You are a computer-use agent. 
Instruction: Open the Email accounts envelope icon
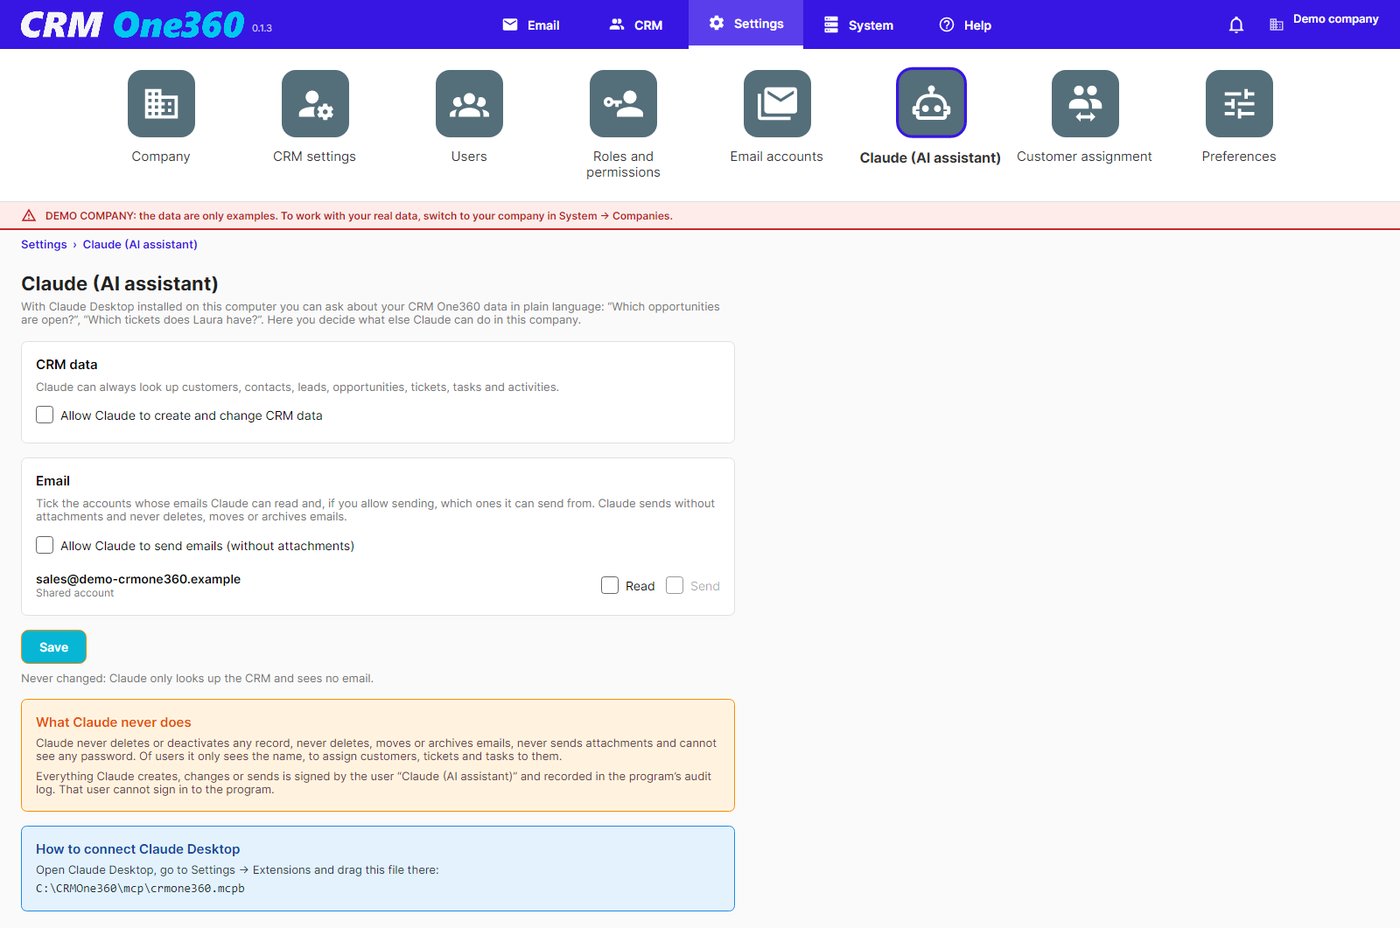[x=777, y=104]
